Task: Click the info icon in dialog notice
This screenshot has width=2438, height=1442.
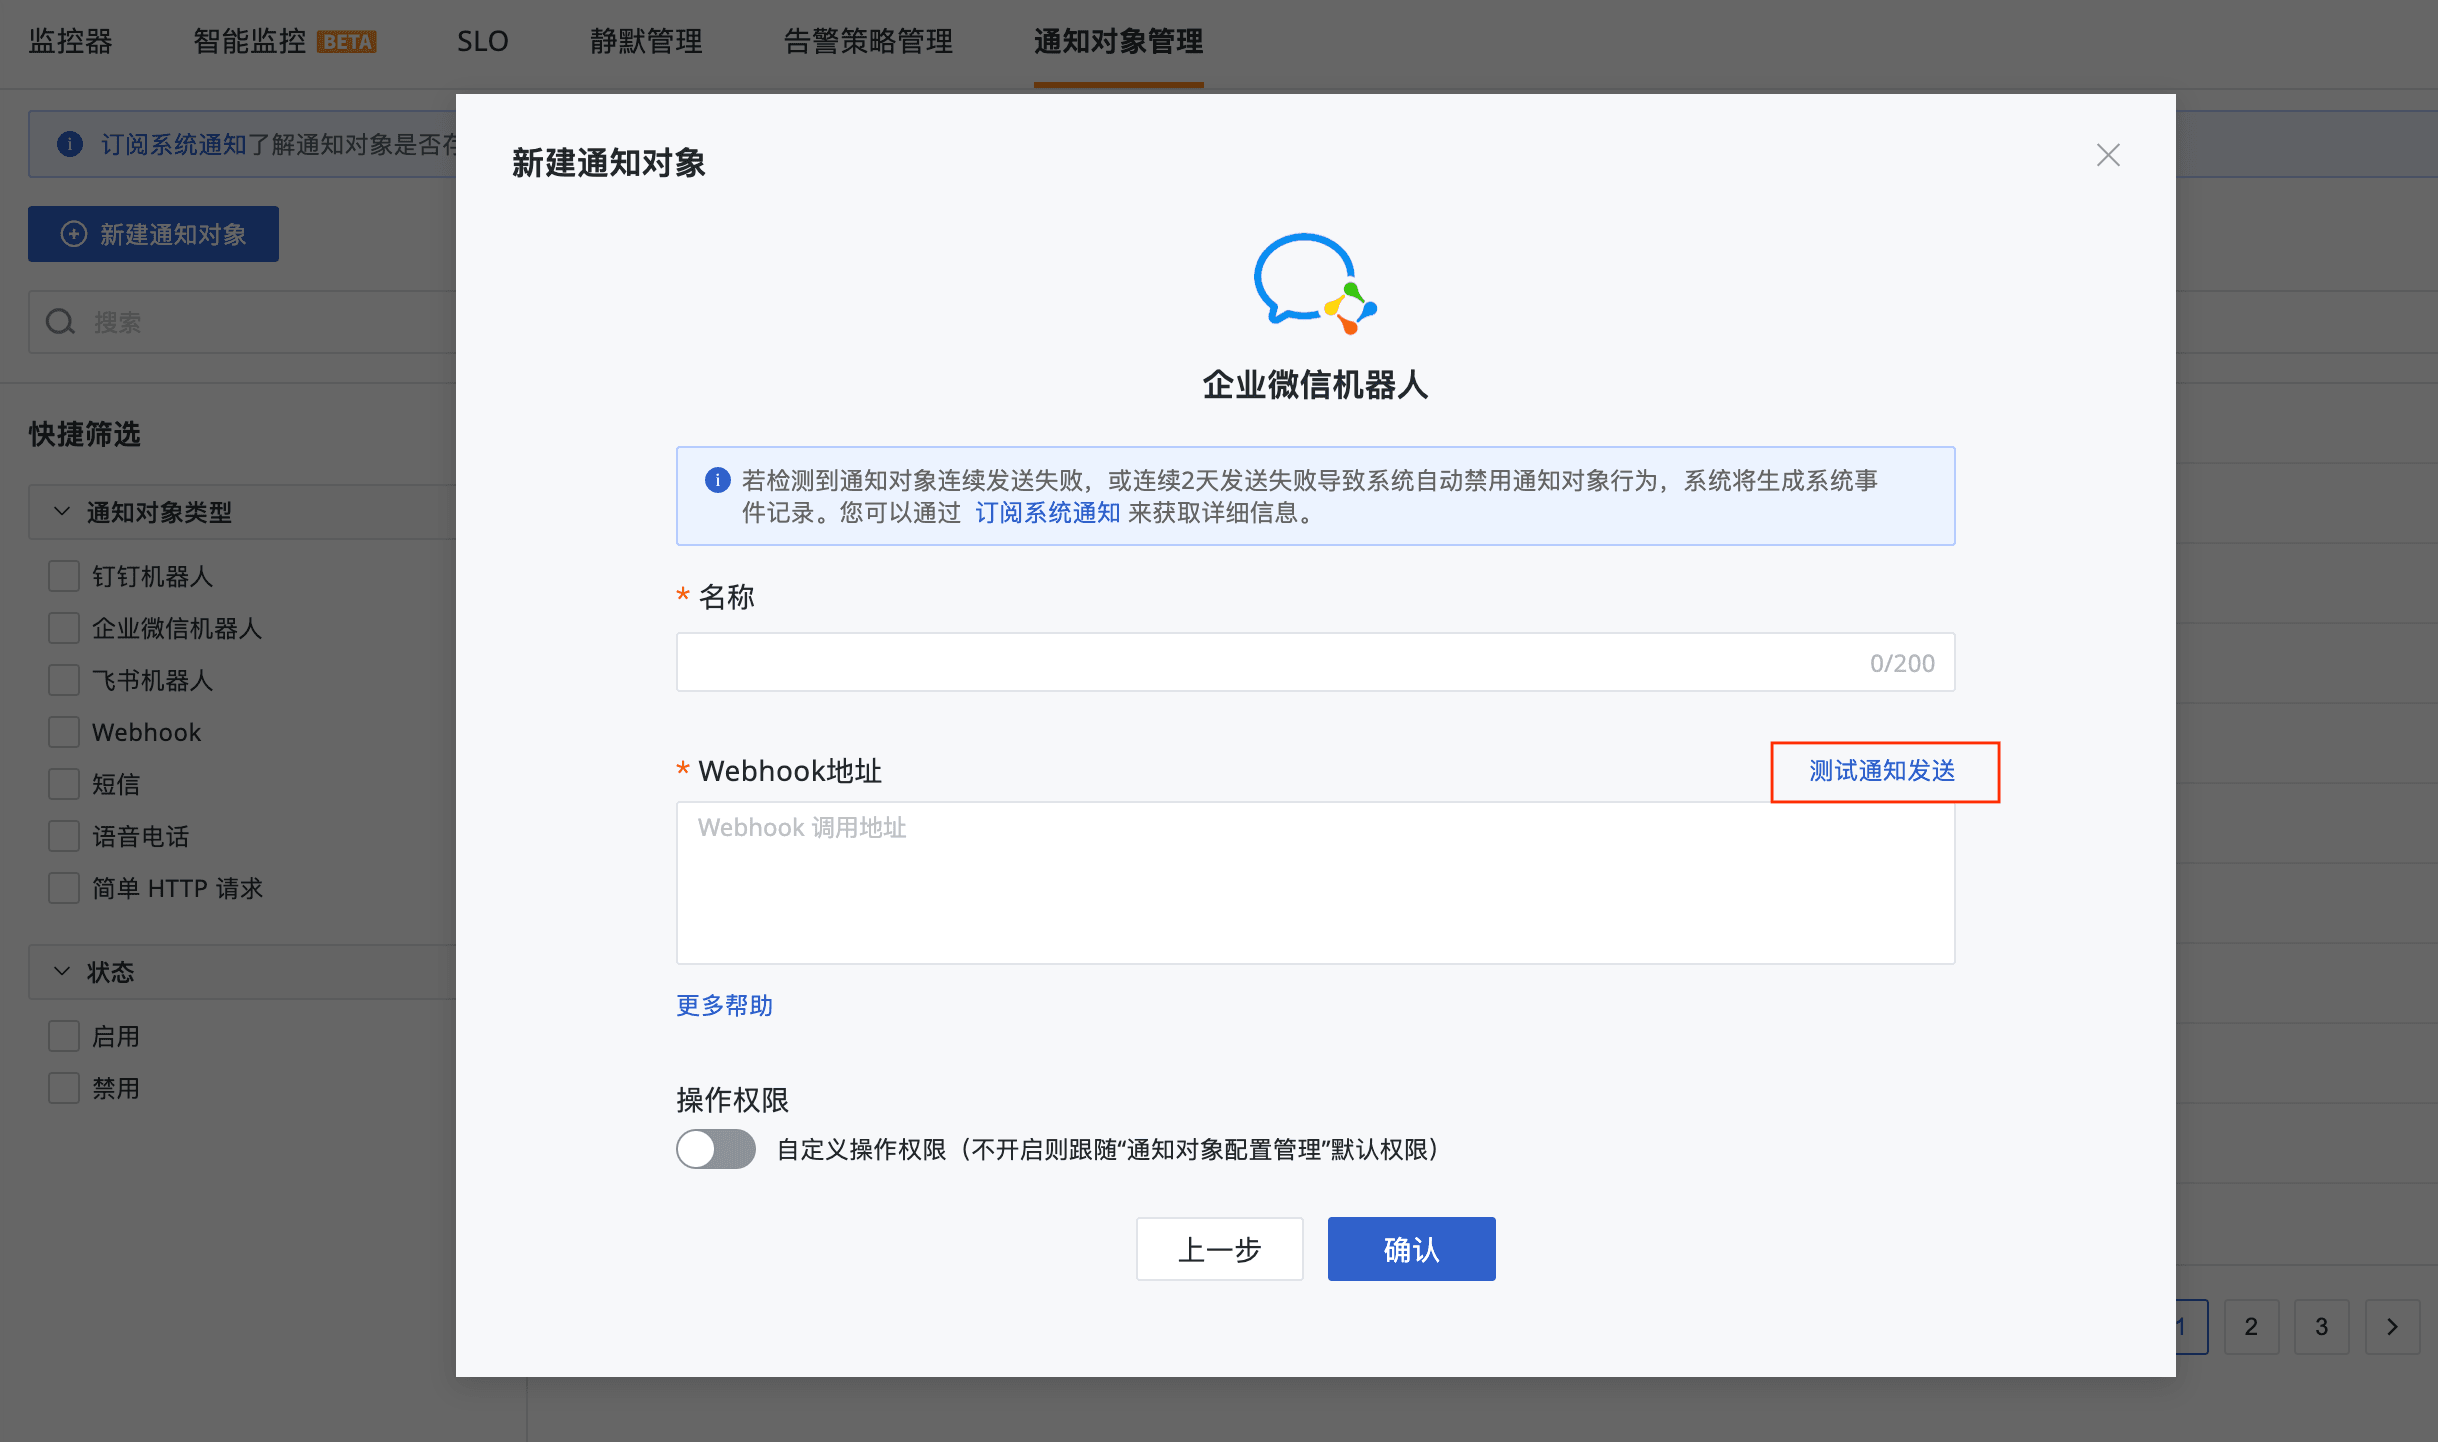Action: [x=717, y=481]
